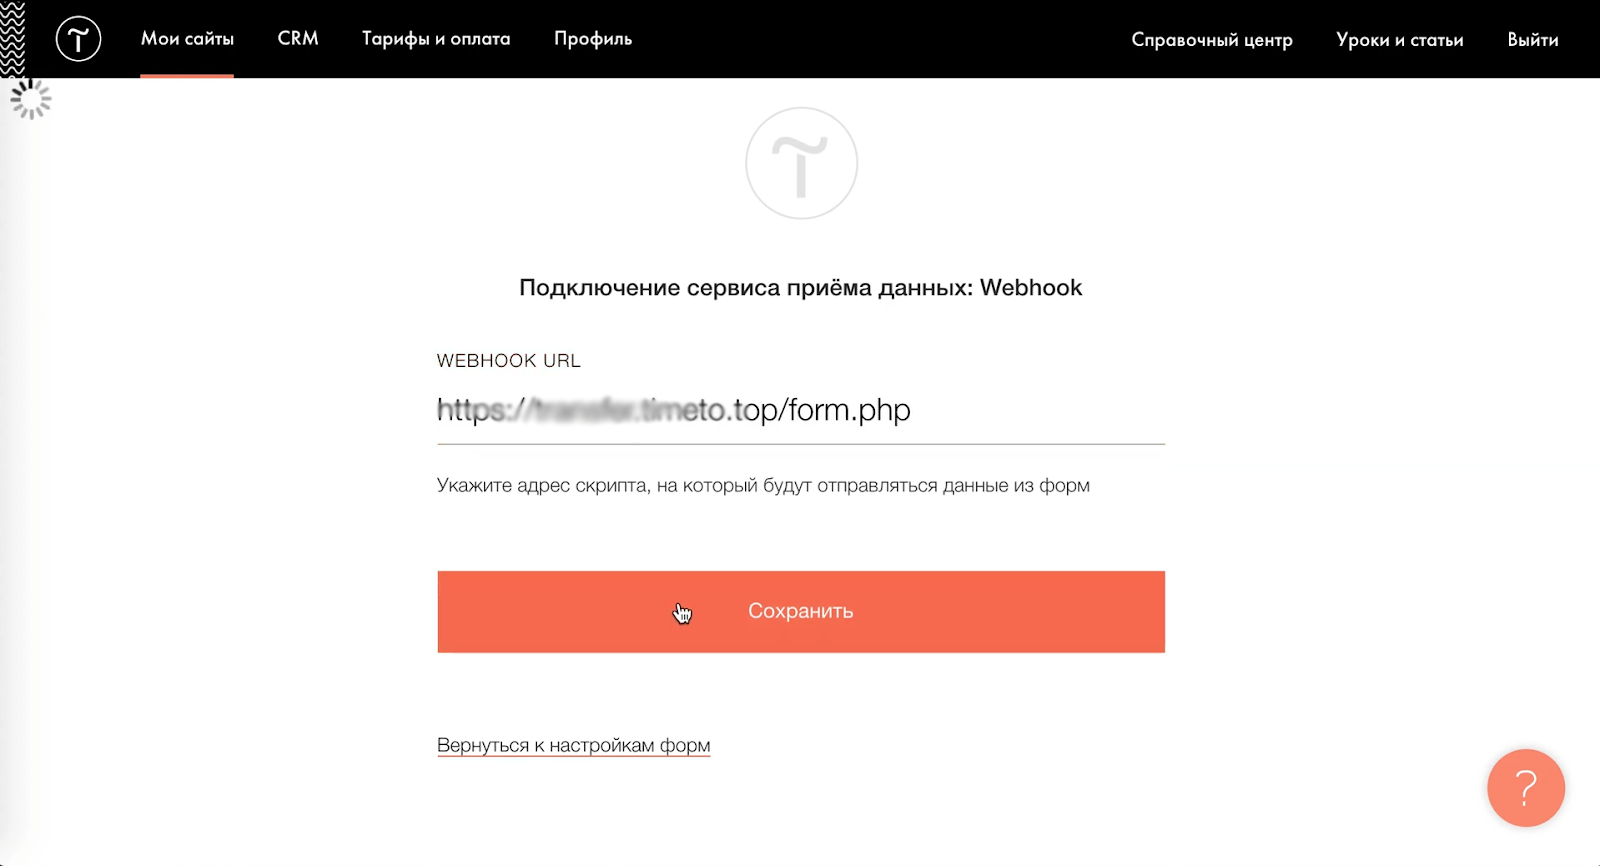Click the large Tilda logo above the heading

(801, 164)
